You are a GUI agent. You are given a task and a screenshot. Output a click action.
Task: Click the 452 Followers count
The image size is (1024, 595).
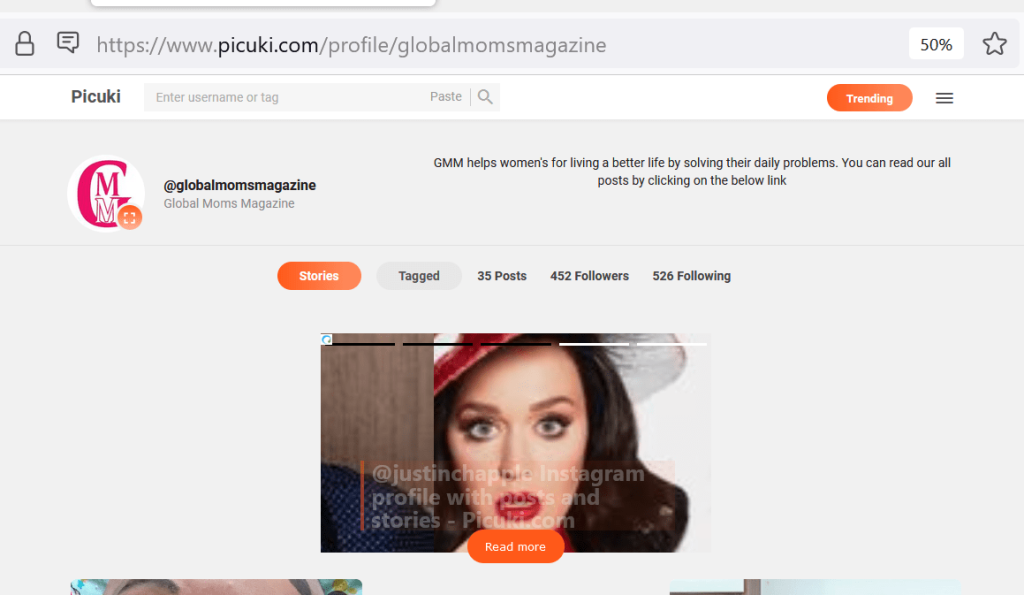pos(589,276)
